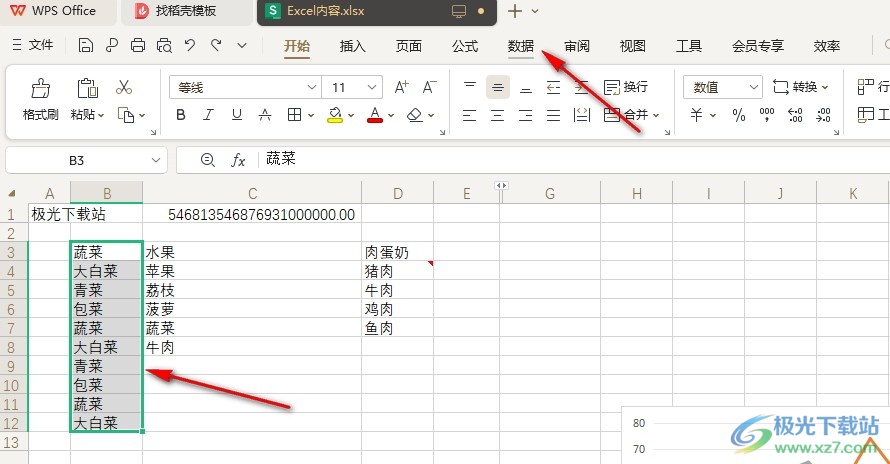This screenshot has width=890, height=464.
Task: Click the Print icon in quick toolbar
Action: pos(138,45)
